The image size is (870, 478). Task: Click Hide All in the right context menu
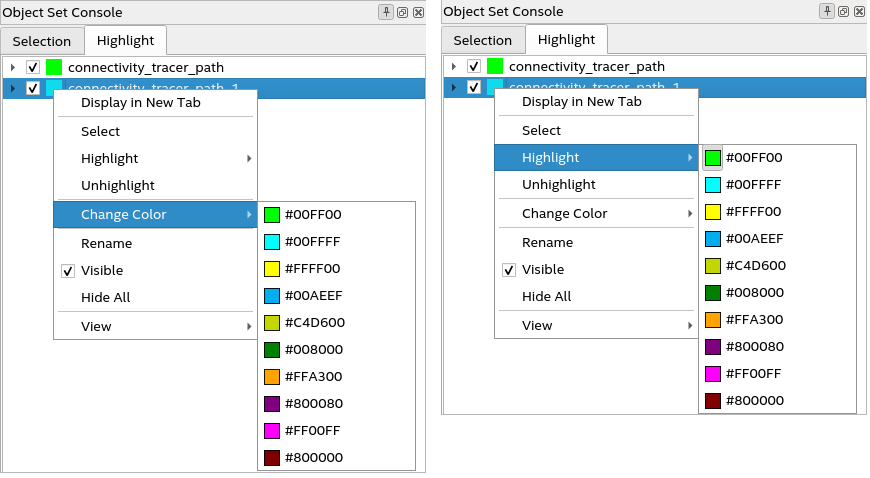(546, 296)
